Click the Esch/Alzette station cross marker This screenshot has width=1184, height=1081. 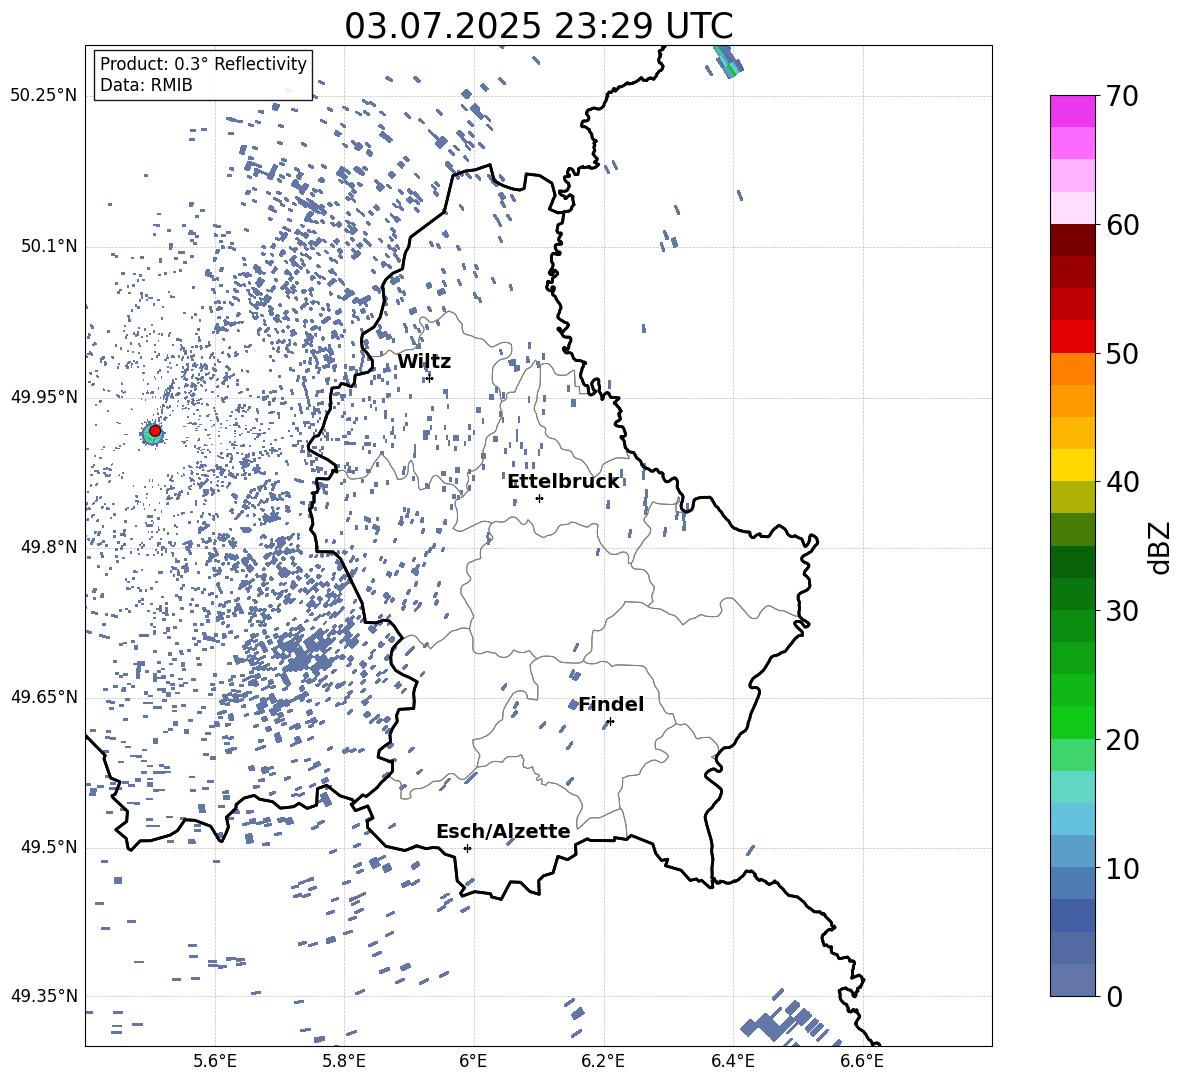click(x=467, y=848)
